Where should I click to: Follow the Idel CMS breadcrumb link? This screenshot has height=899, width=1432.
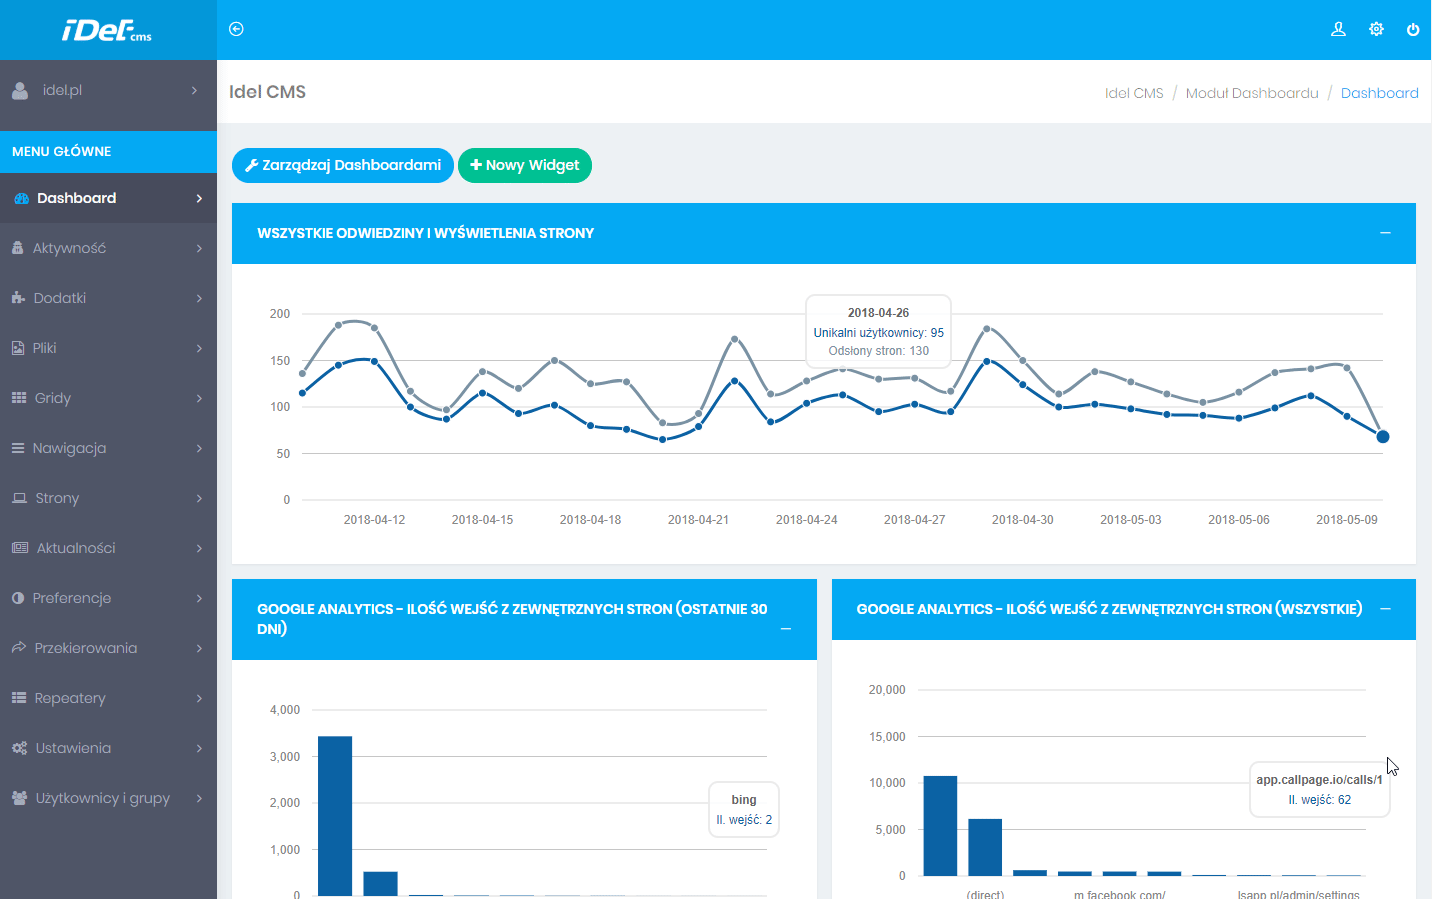[x=1134, y=93]
